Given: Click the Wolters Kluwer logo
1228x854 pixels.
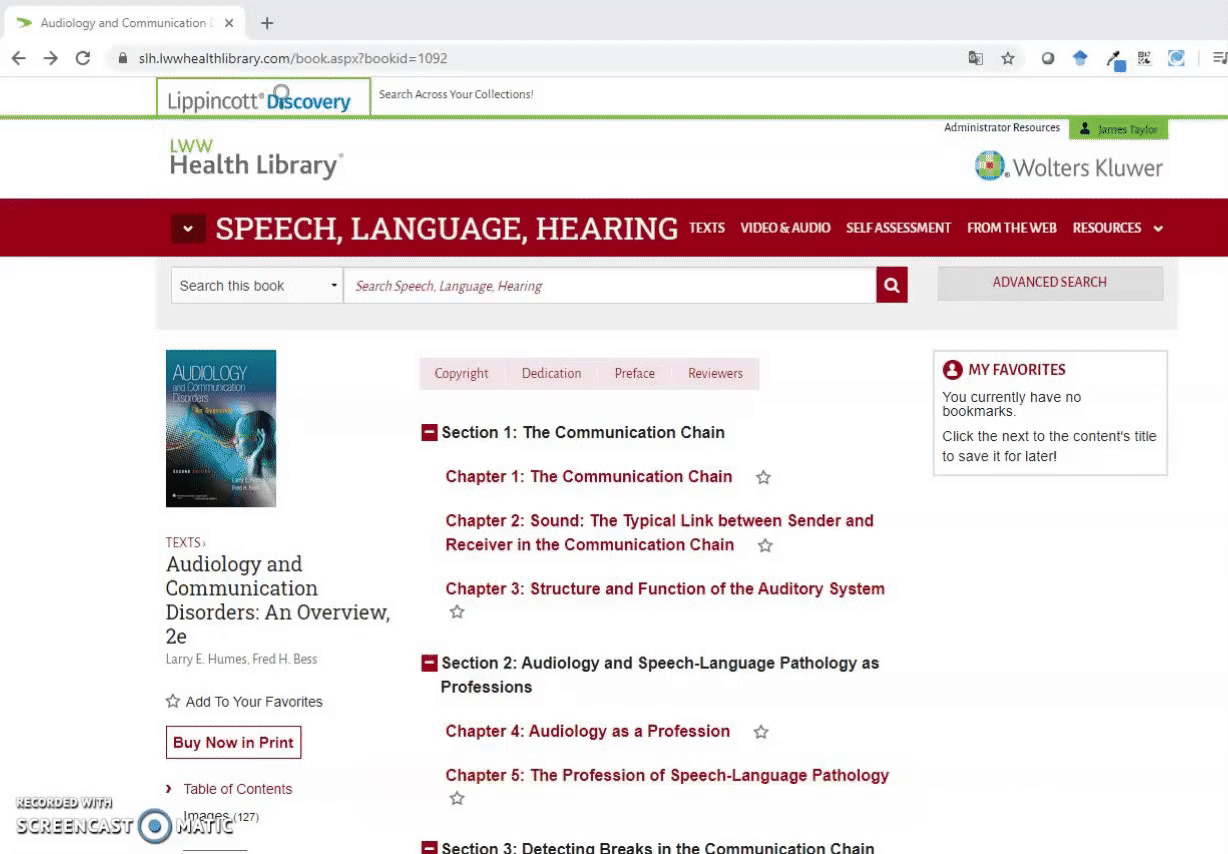Looking at the screenshot, I should (1069, 166).
